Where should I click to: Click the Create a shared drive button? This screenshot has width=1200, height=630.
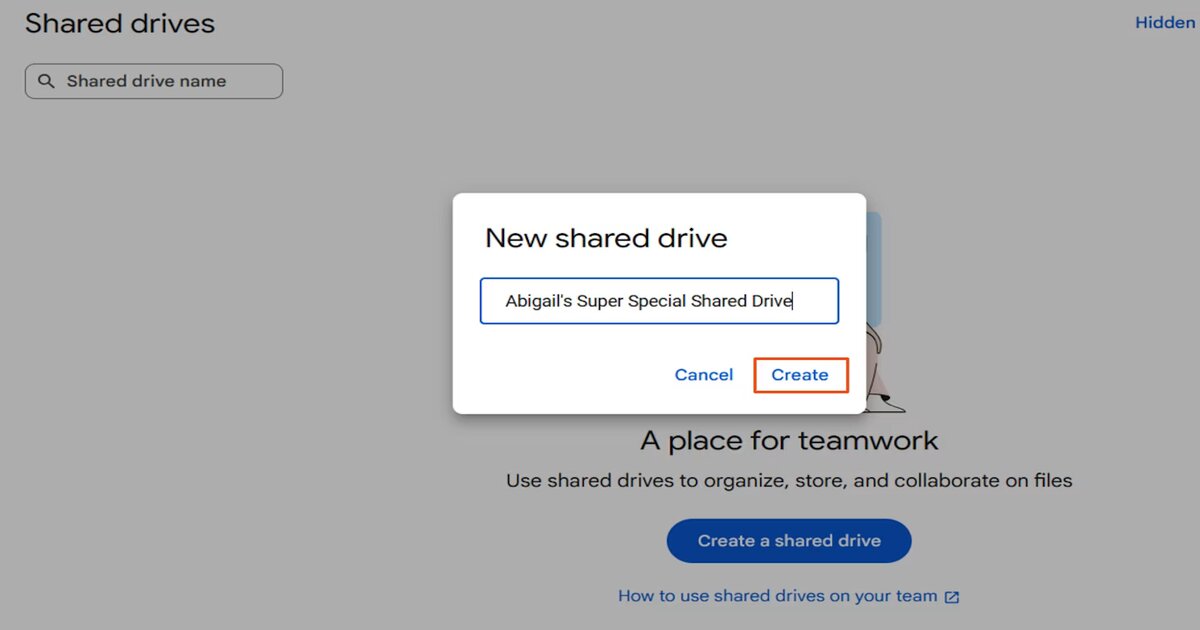point(789,541)
